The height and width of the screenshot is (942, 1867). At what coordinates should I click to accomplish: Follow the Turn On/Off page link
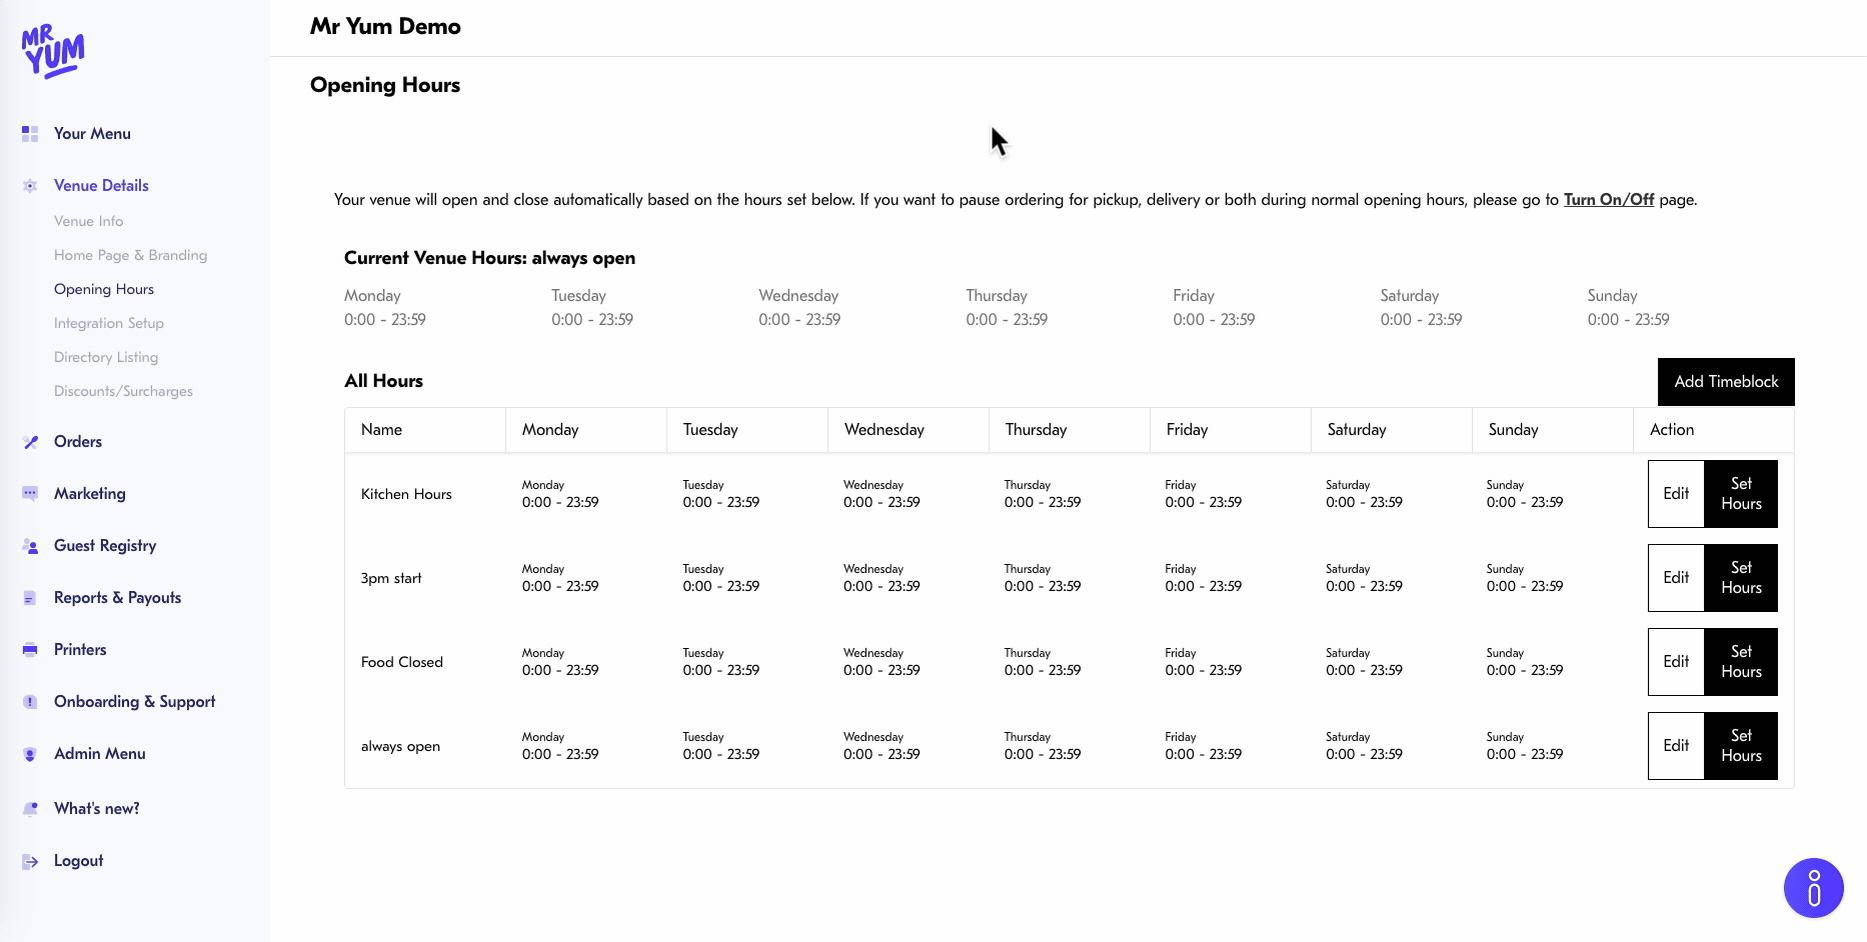coord(1609,200)
